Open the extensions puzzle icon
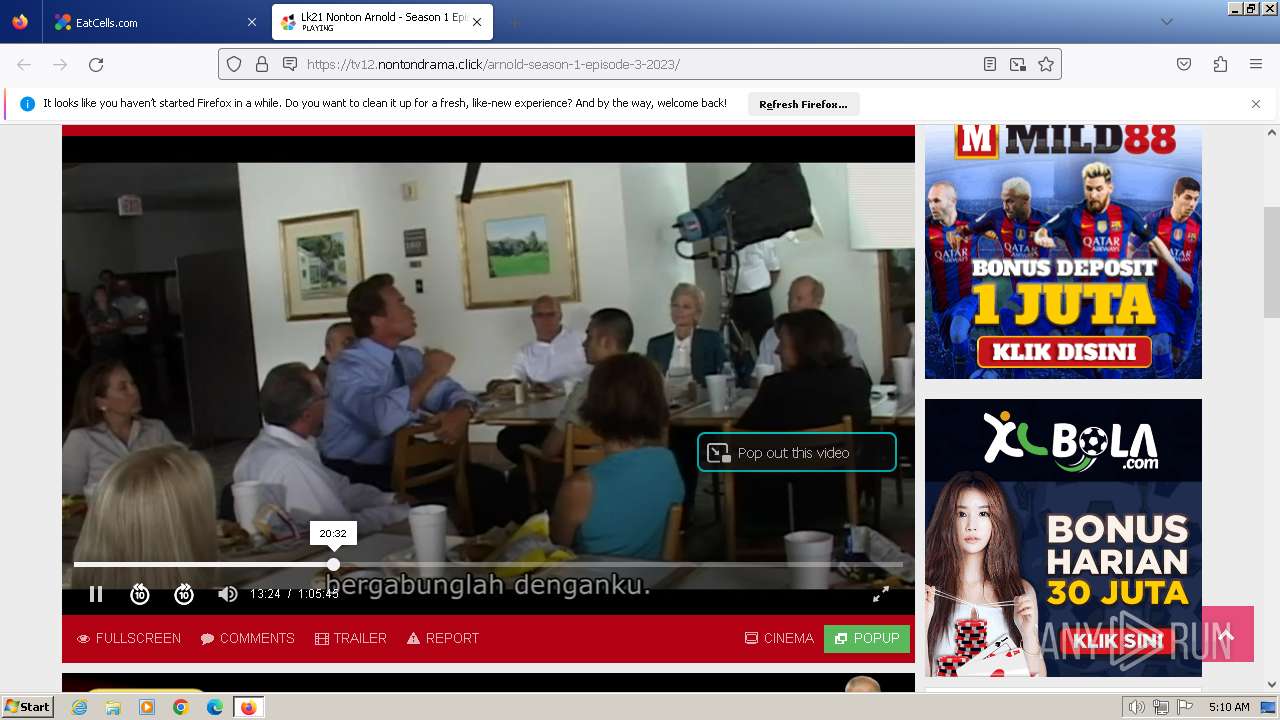Image resolution: width=1280 pixels, height=720 pixels. 1220,64
